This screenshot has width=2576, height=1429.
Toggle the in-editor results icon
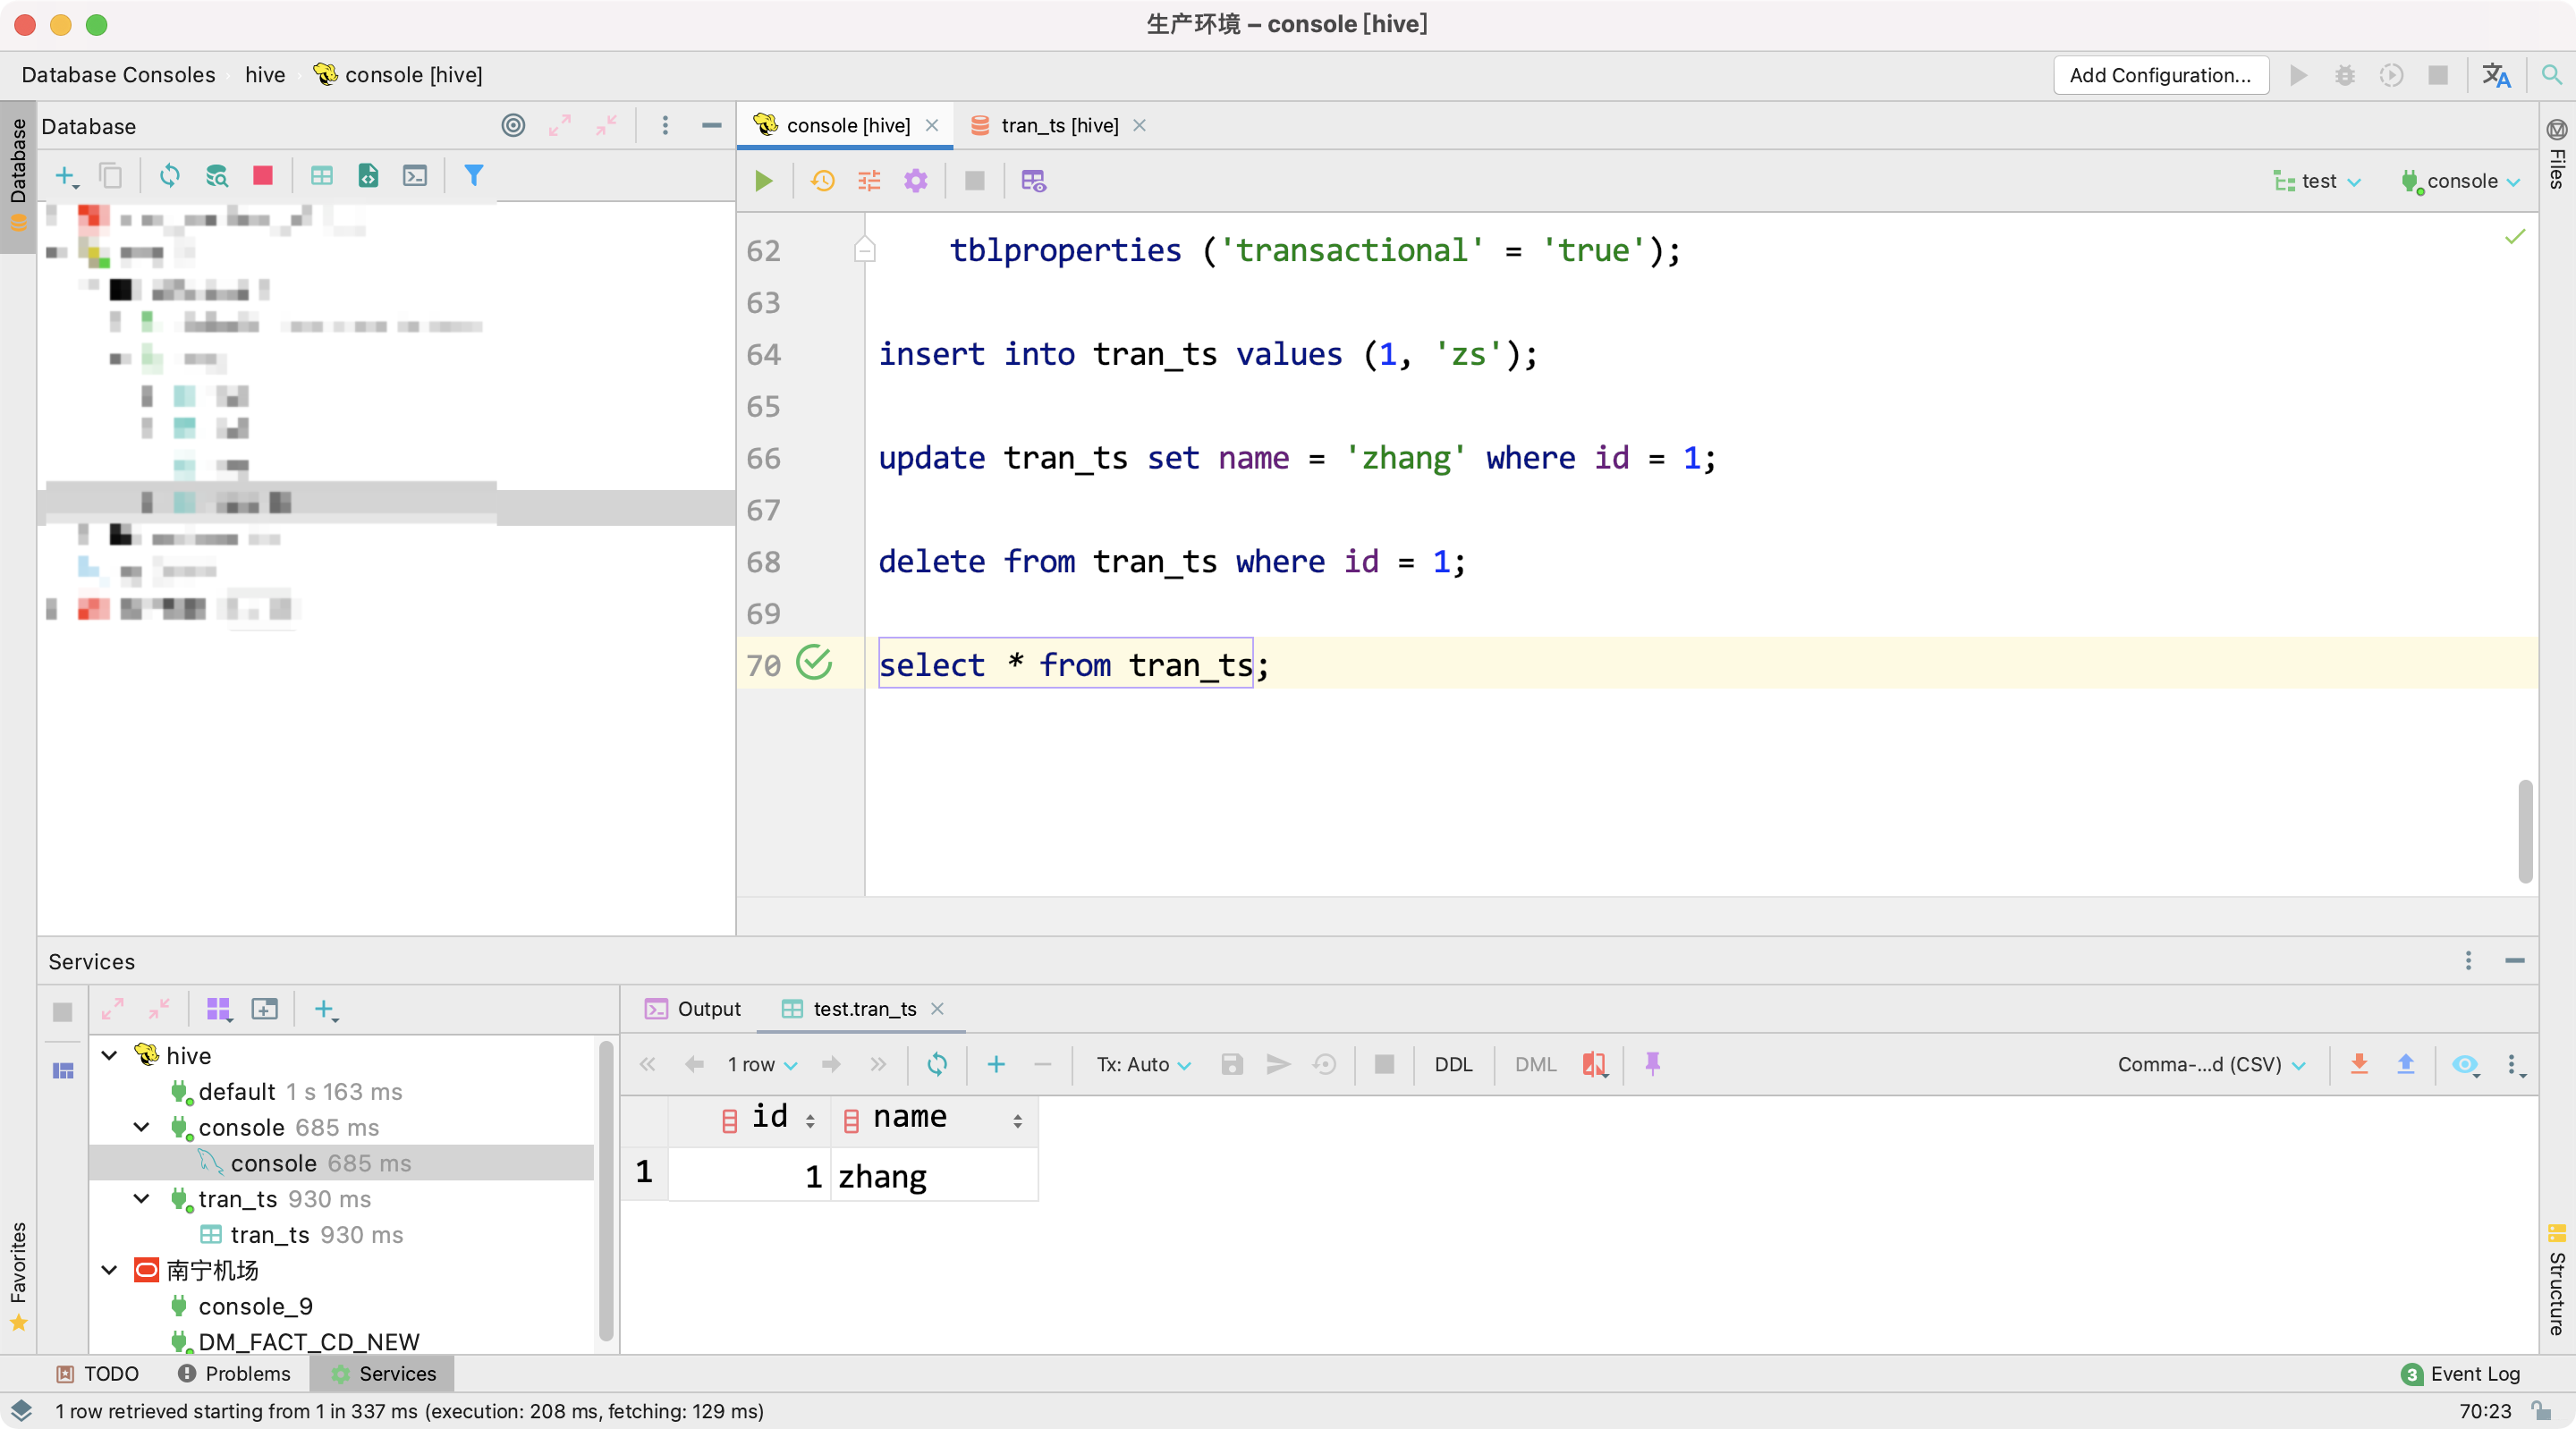[1033, 181]
